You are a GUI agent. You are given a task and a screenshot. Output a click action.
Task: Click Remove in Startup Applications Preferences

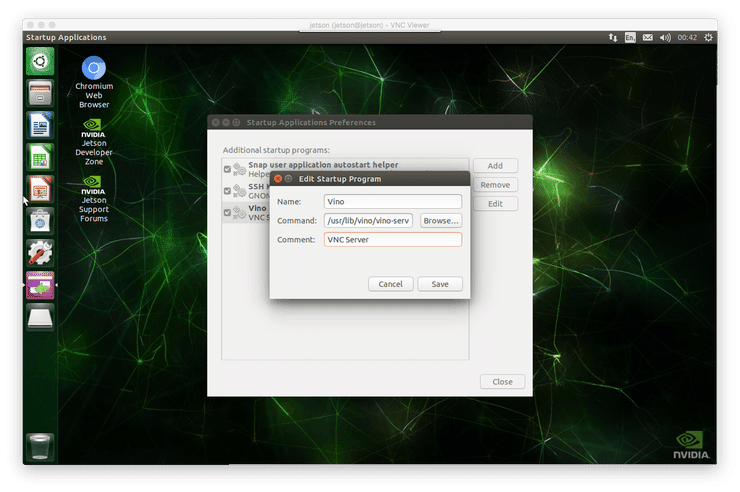click(495, 184)
